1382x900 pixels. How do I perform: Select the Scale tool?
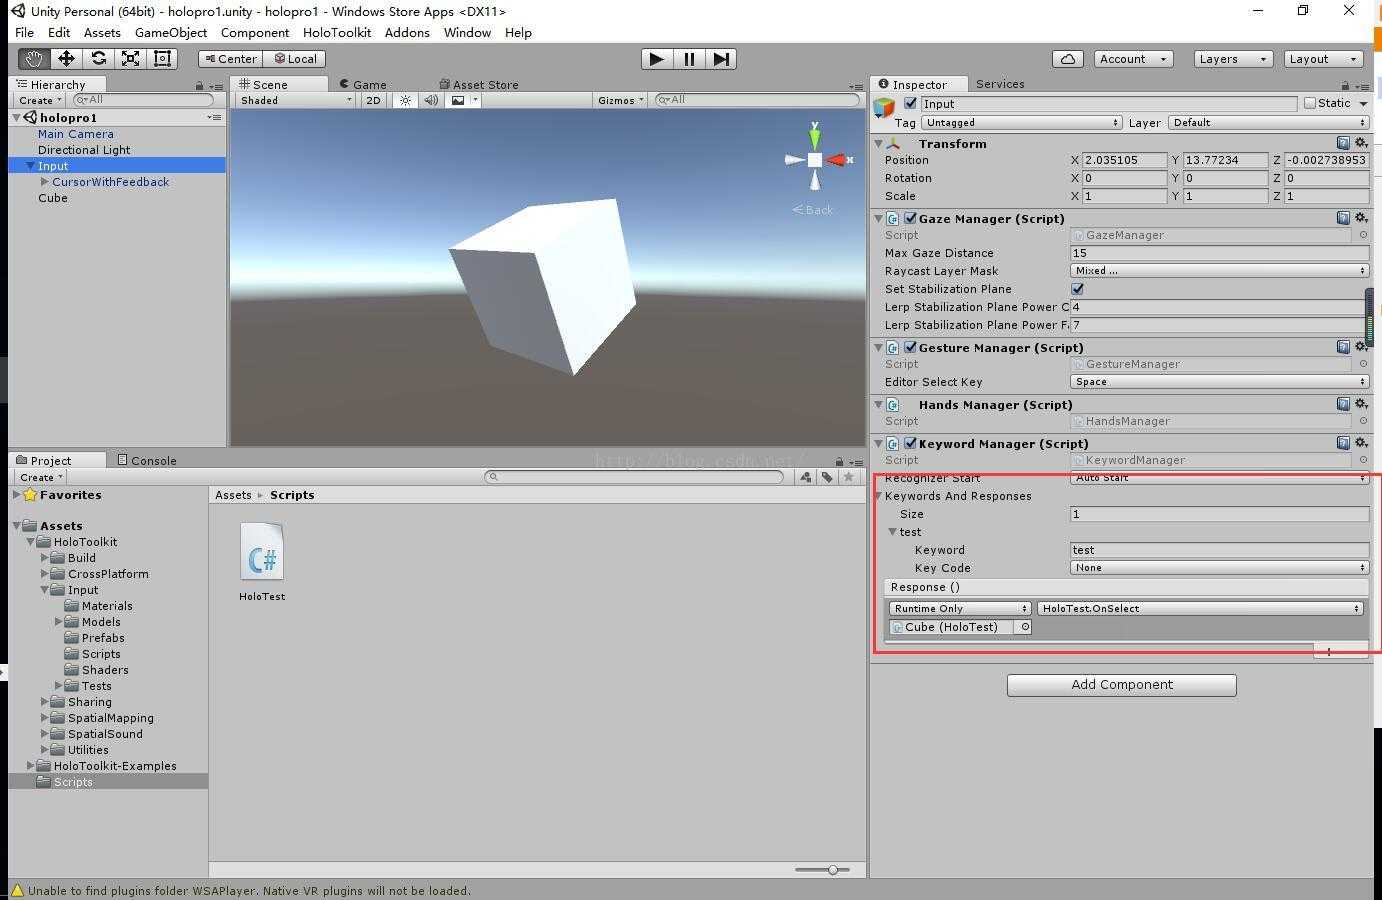(130, 59)
